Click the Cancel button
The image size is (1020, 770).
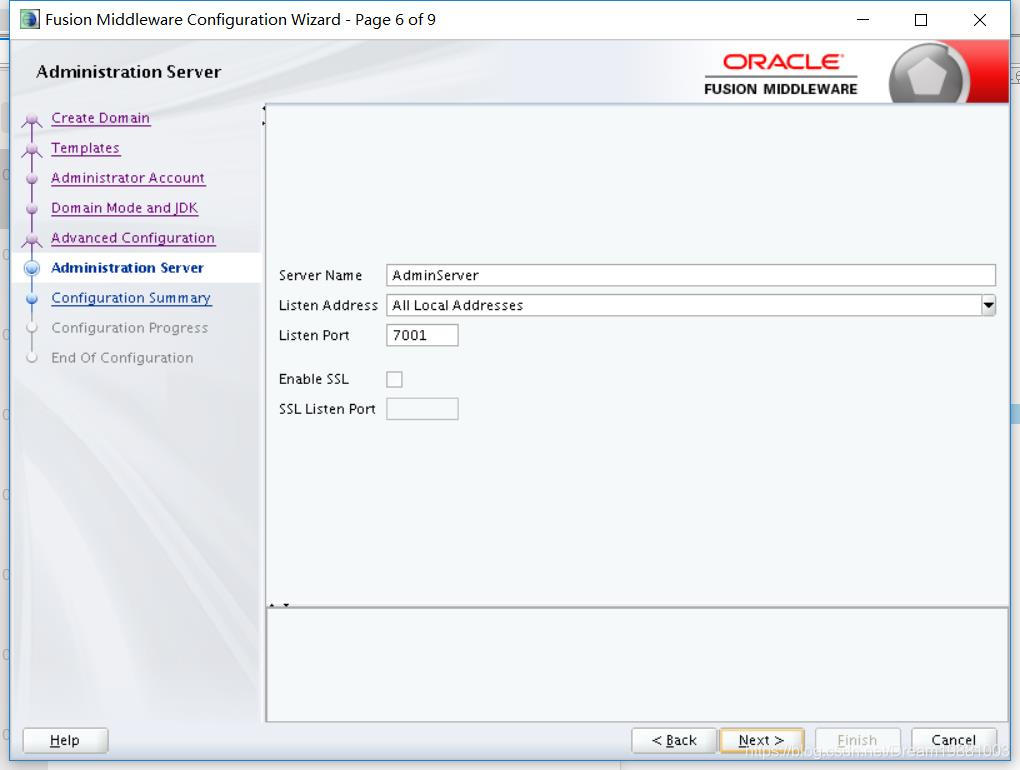click(954, 740)
